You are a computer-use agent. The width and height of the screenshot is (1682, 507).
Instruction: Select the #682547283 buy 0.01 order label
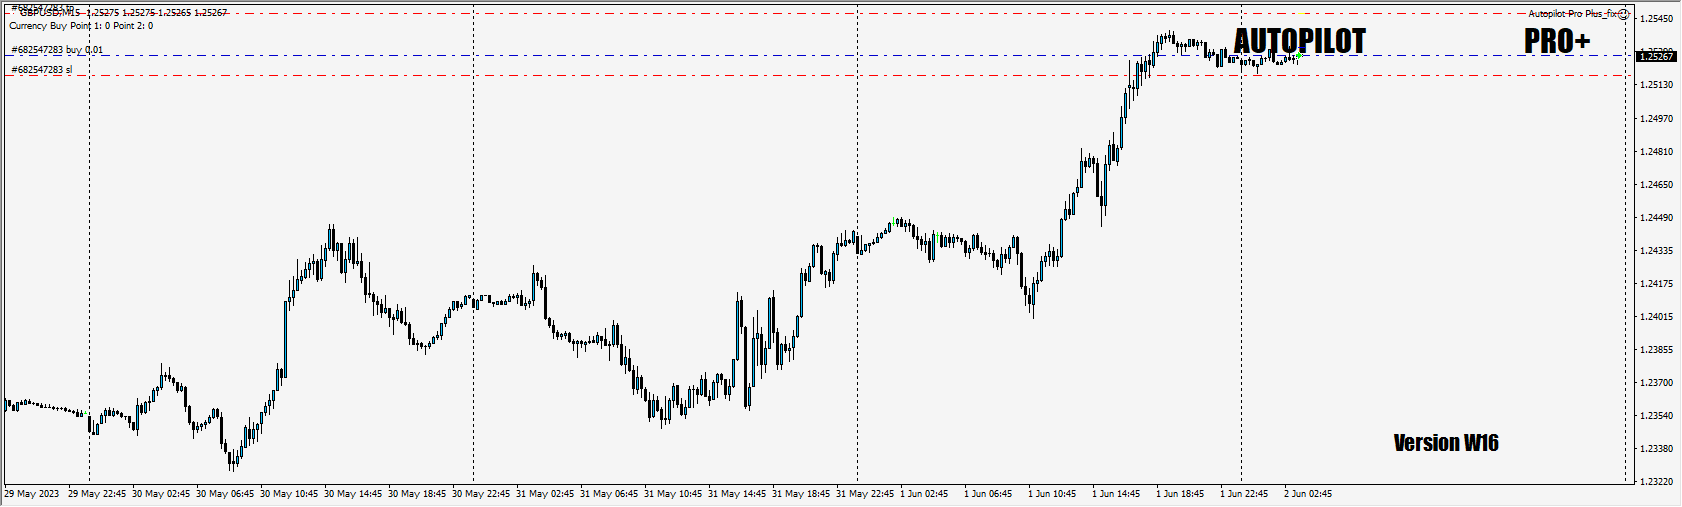click(x=57, y=49)
